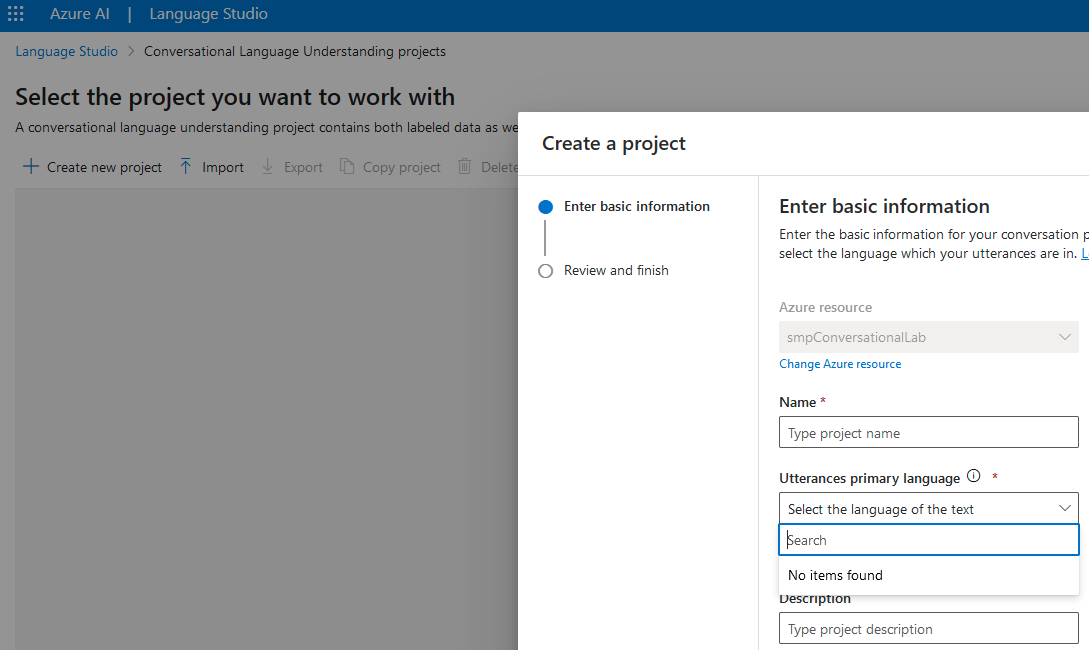1089x650 pixels.
Task: Click the Change Azure resource link
Action: [x=840, y=364]
